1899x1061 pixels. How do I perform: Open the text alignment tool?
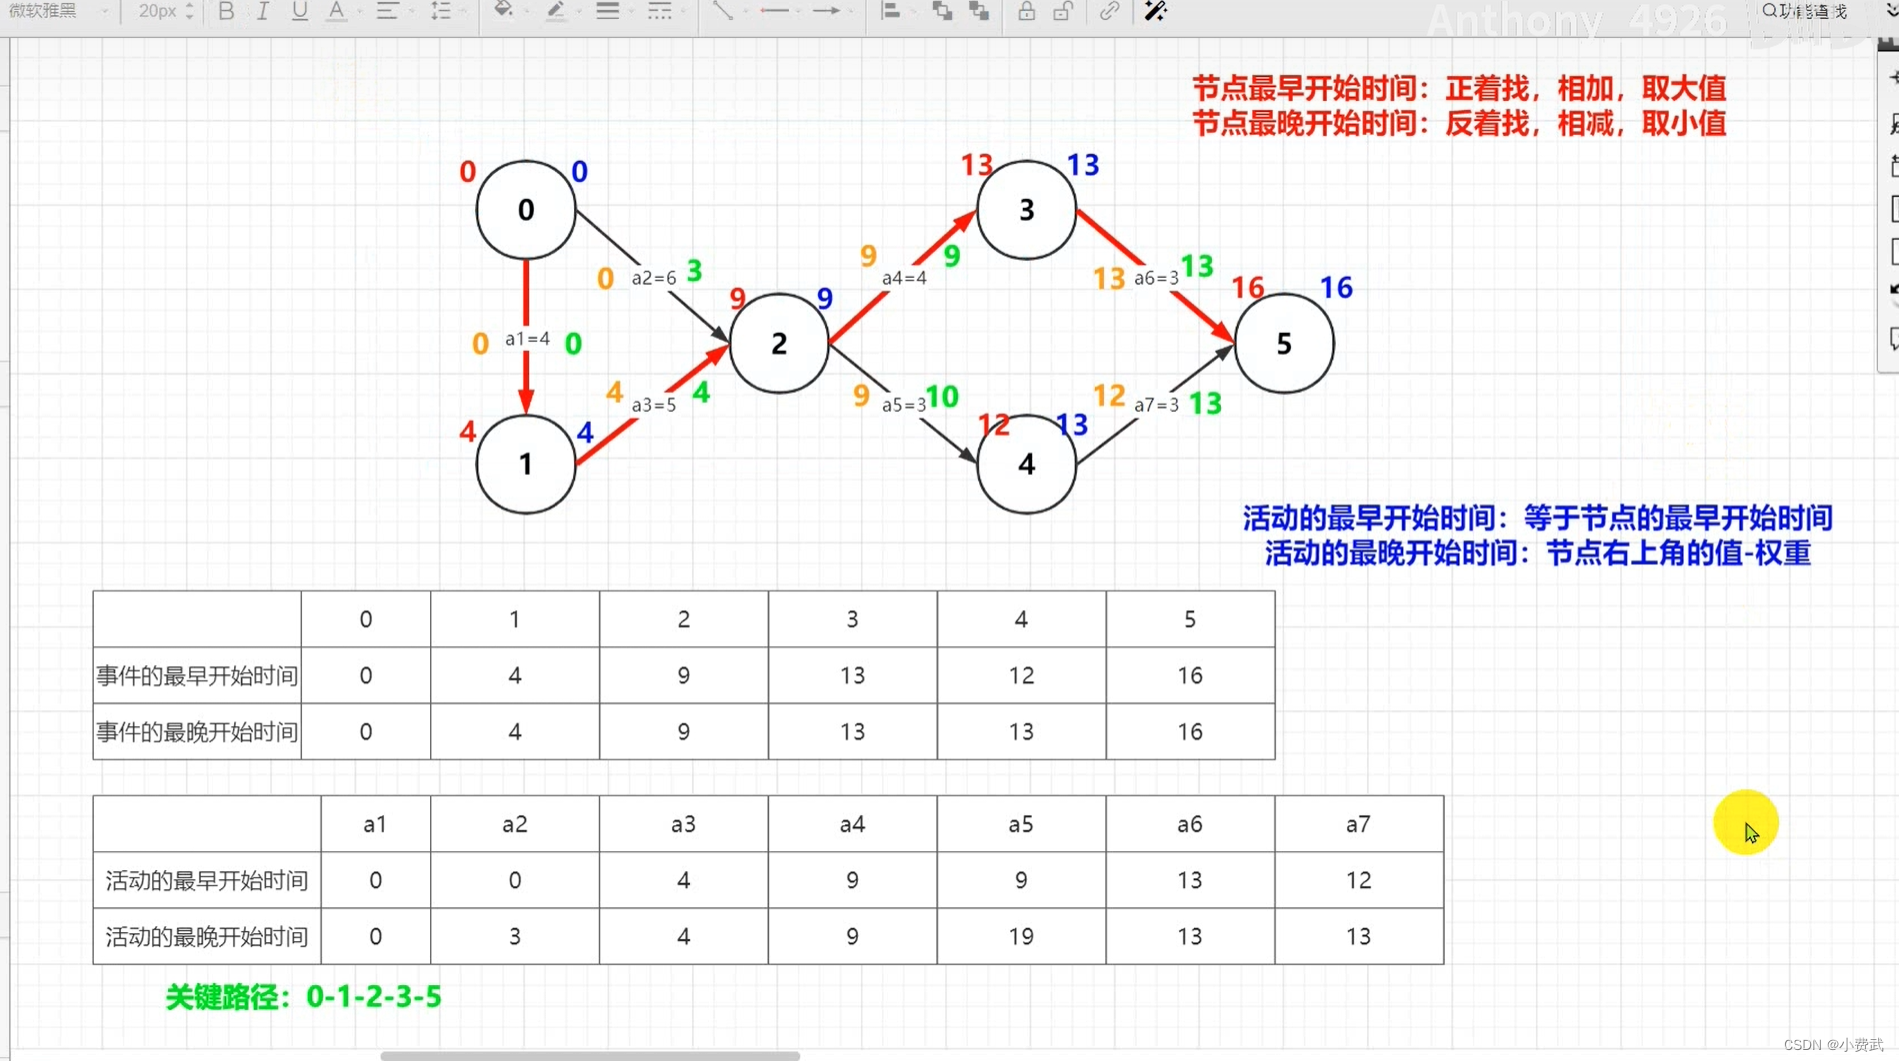point(386,11)
